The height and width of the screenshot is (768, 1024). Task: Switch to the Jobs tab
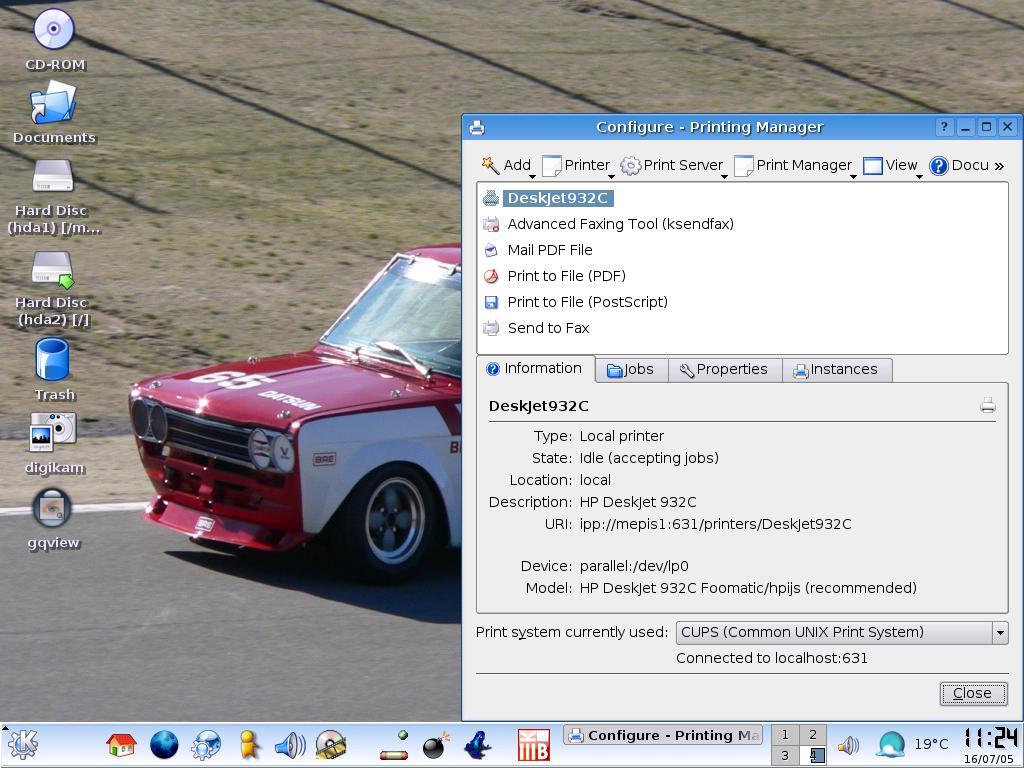[x=631, y=370]
